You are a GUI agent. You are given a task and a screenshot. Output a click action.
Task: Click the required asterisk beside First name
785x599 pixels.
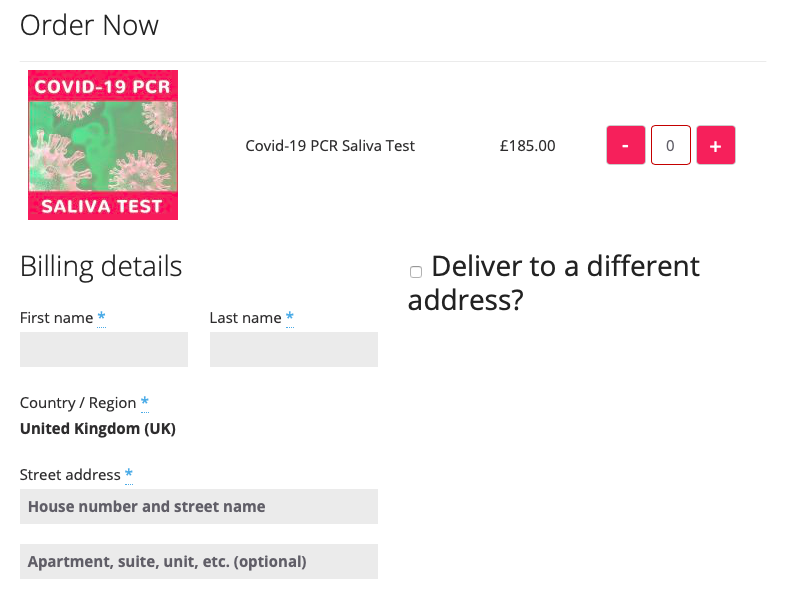(x=101, y=318)
